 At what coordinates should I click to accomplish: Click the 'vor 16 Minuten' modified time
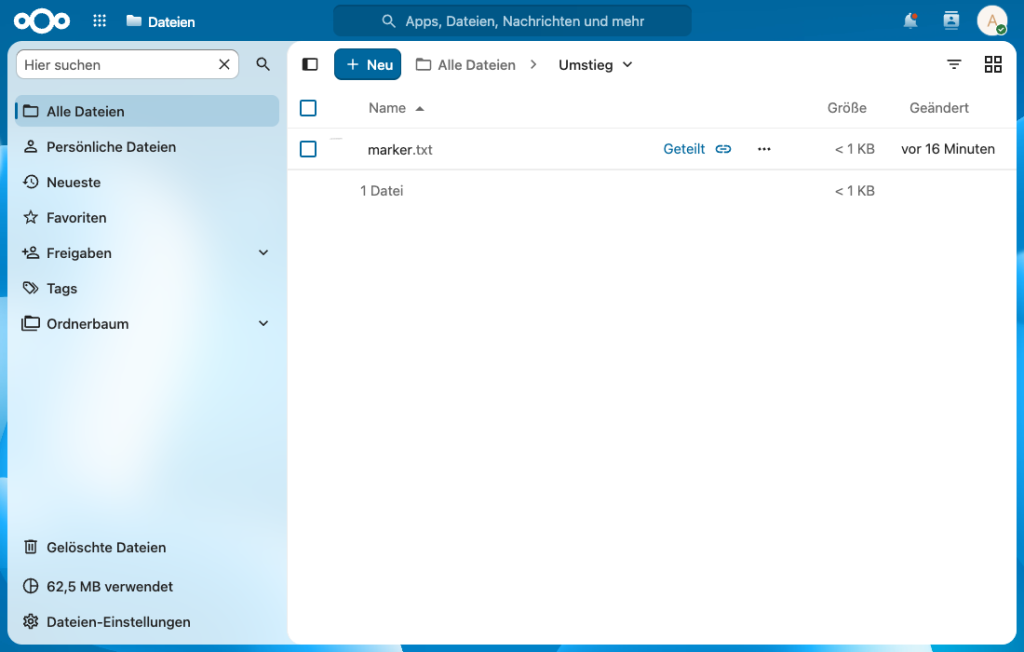point(948,149)
